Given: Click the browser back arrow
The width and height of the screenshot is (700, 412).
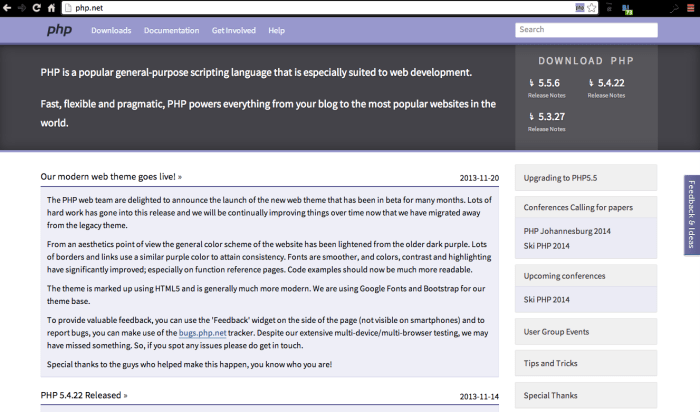Looking at the screenshot, I should pos(7,8).
